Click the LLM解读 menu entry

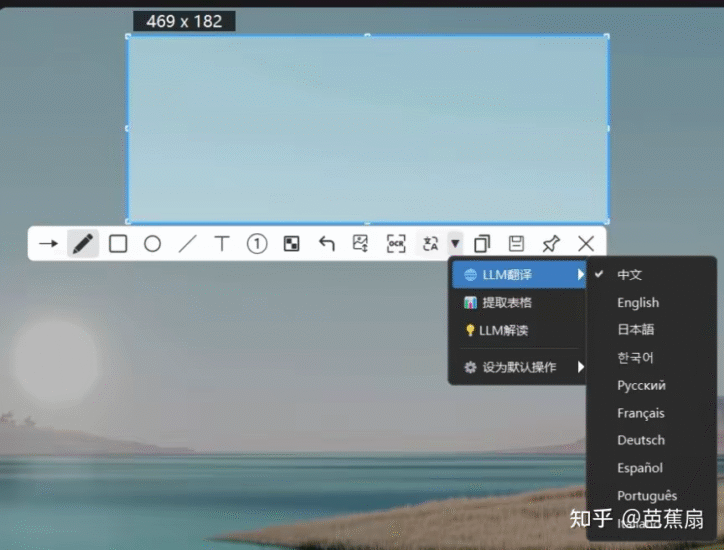[x=503, y=330]
